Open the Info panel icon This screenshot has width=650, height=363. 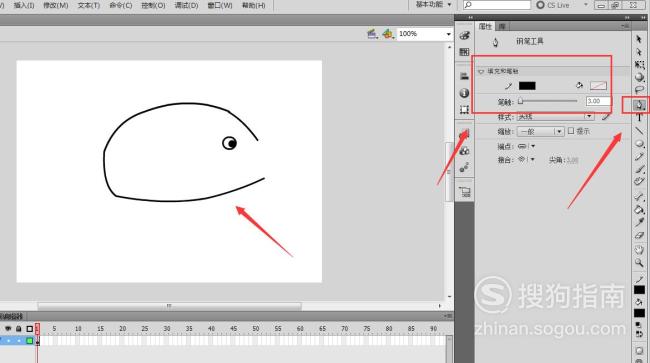464,93
